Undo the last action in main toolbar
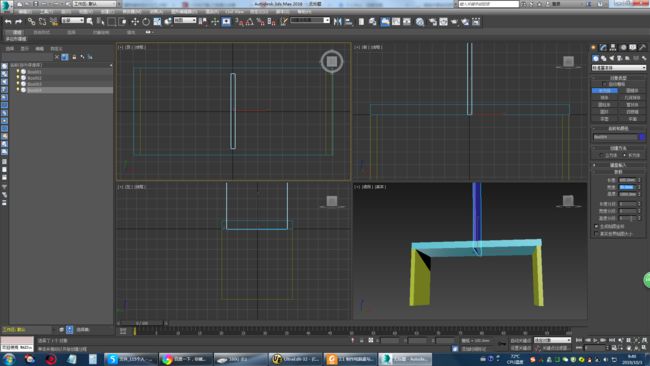Screen dimensions: 650x366 click(8, 22)
